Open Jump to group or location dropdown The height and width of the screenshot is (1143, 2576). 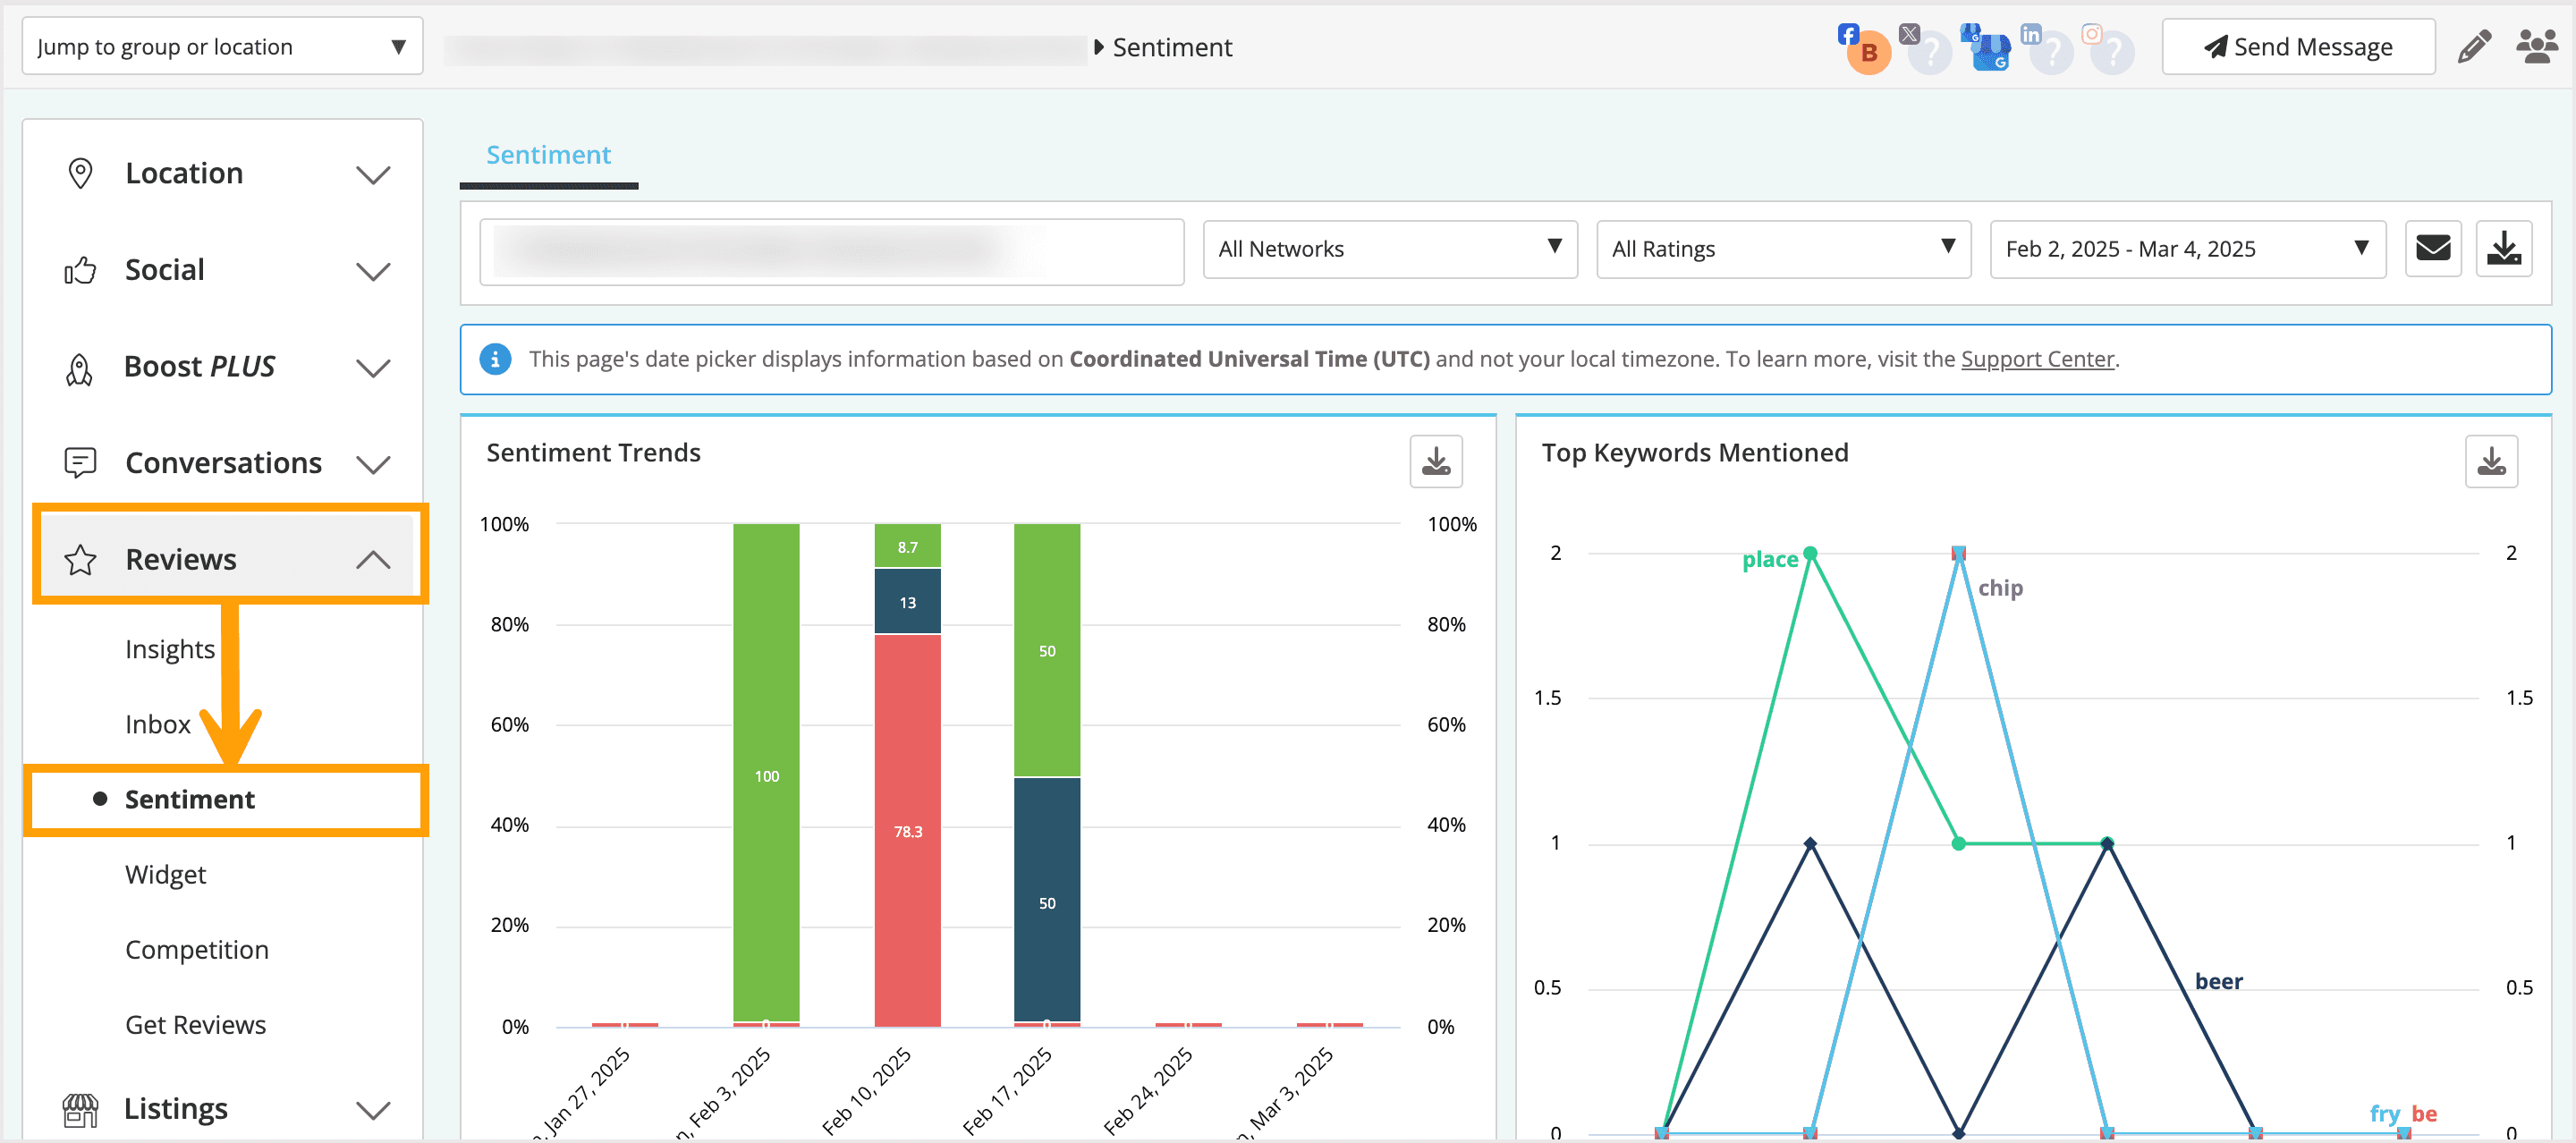coord(222,47)
